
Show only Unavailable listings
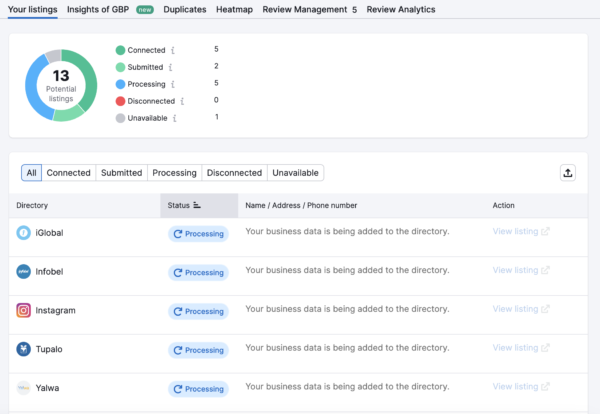click(295, 173)
